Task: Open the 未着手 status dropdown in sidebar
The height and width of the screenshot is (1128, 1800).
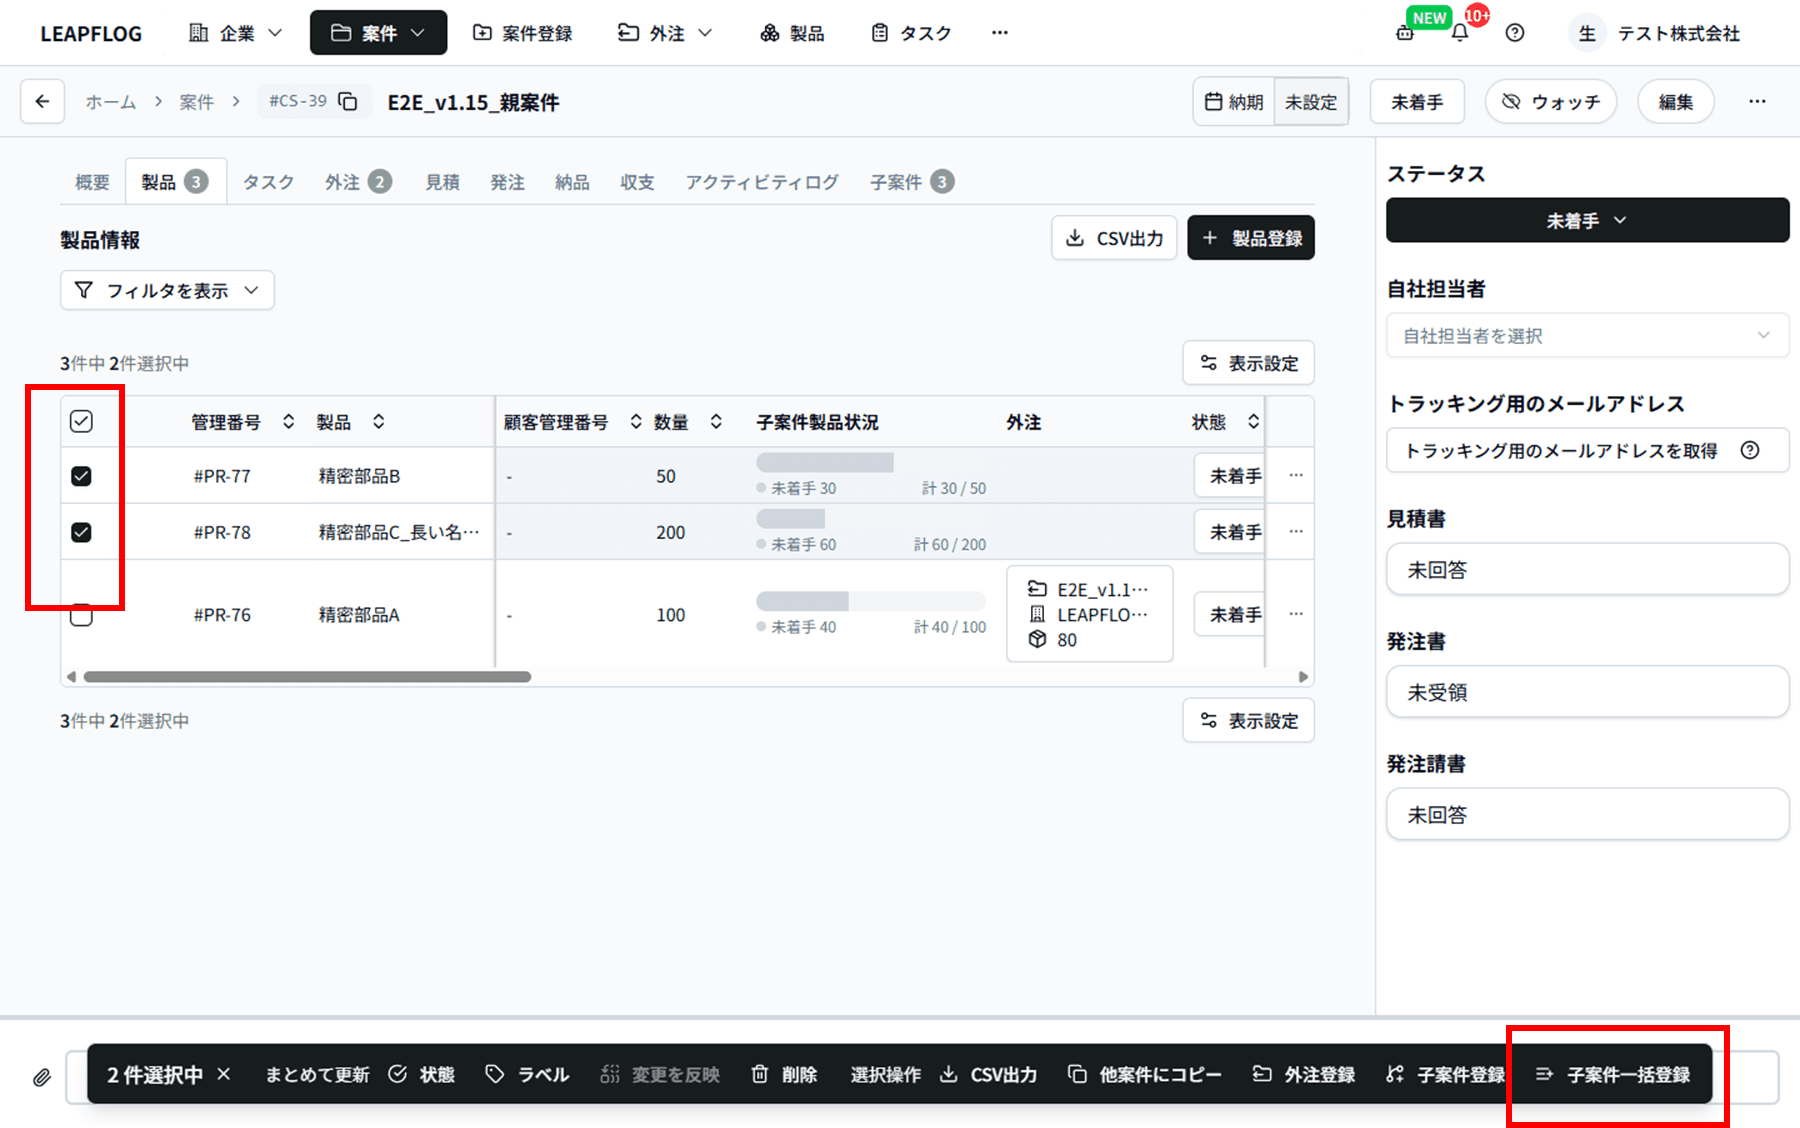Action: coord(1587,220)
